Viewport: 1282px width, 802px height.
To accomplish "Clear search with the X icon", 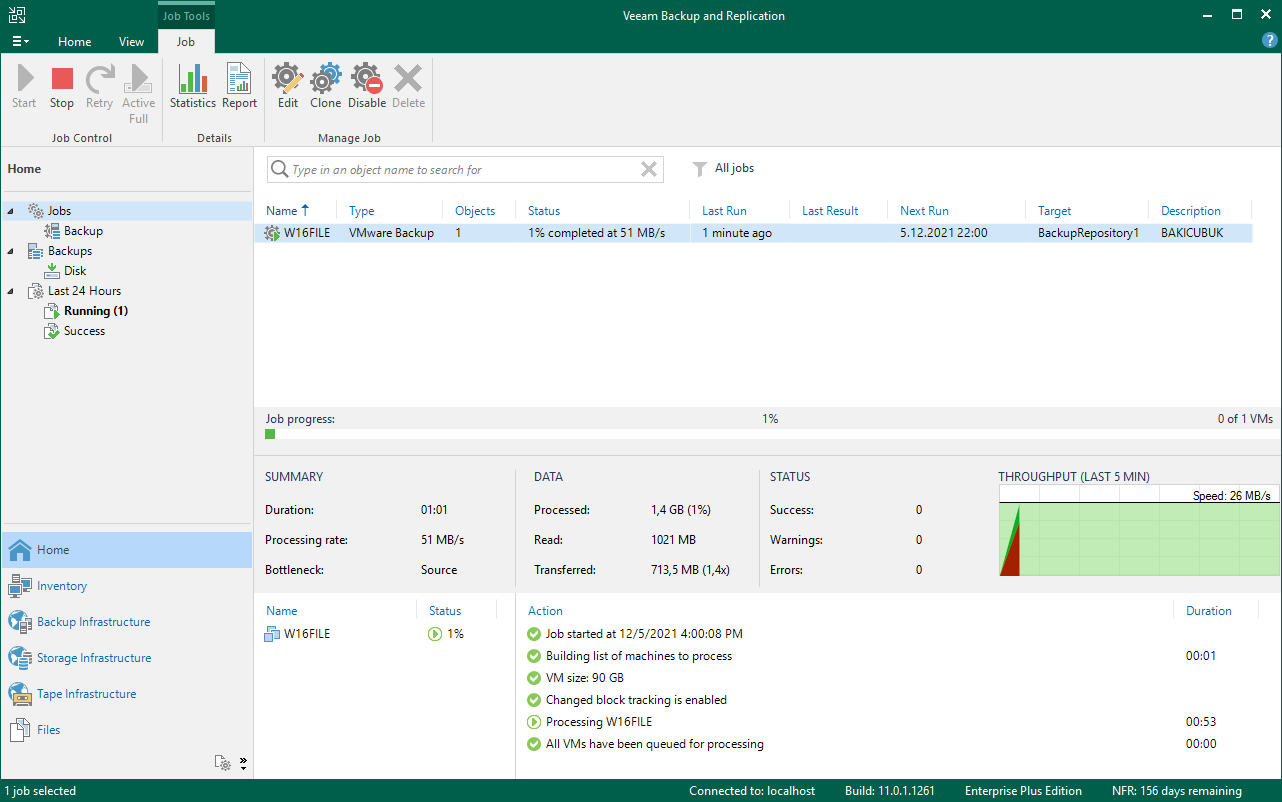I will [x=649, y=169].
